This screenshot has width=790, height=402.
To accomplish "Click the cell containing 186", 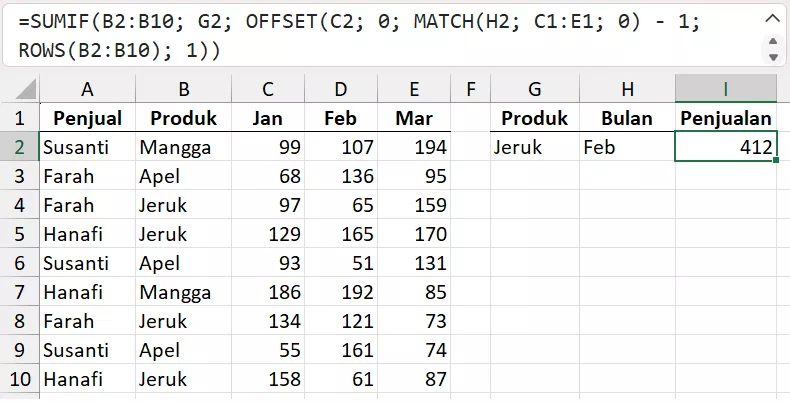I will (268, 293).
